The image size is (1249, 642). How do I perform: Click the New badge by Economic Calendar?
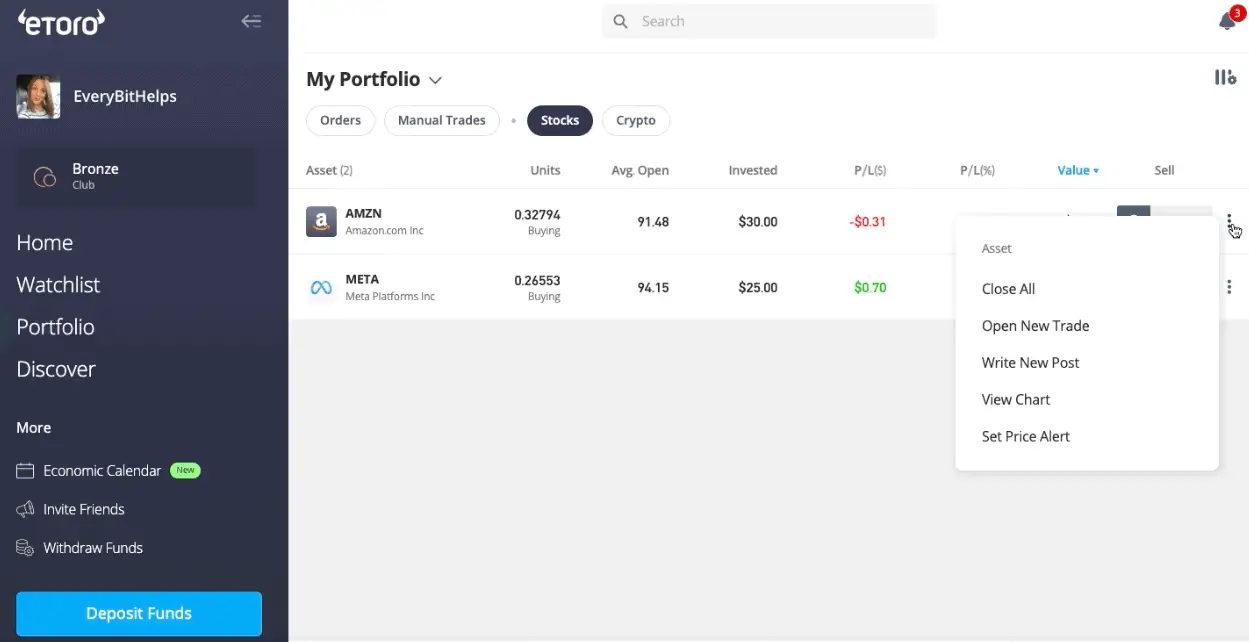pyautogui.click(x=185, y=470)
